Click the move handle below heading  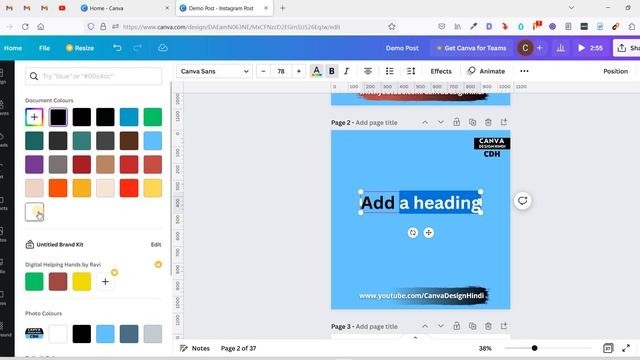point(428,233)
